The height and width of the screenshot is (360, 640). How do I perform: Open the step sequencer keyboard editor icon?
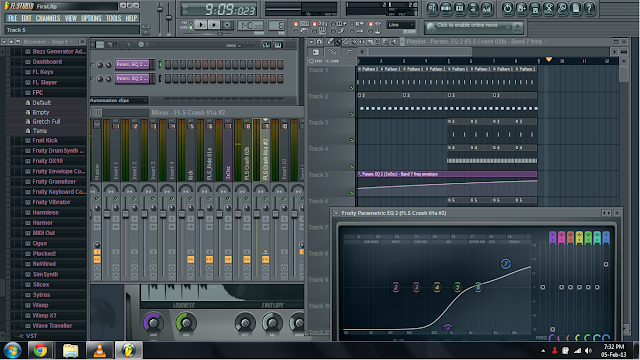(x=278, y=45)
